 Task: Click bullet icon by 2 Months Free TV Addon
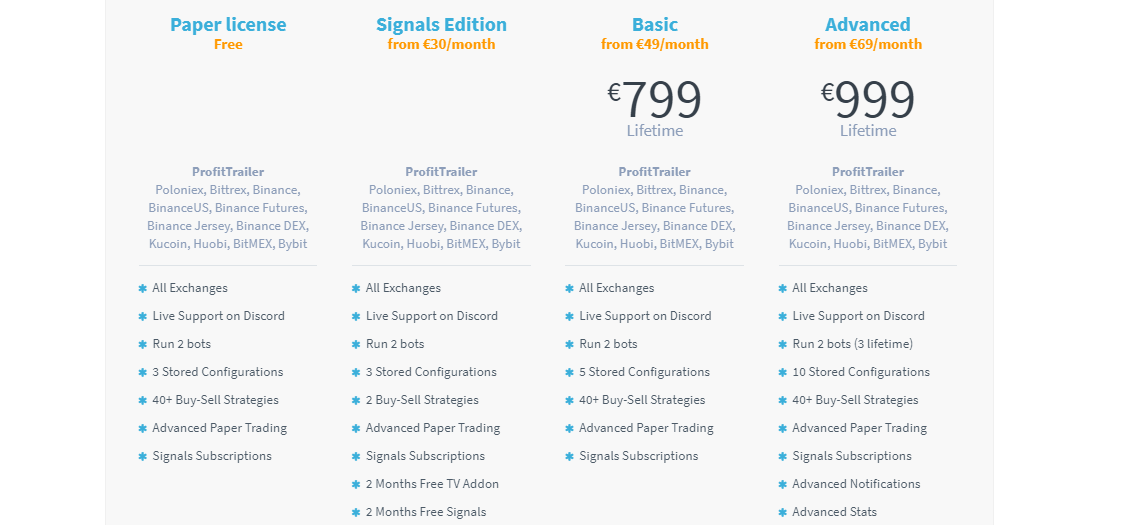click(356, 484)
